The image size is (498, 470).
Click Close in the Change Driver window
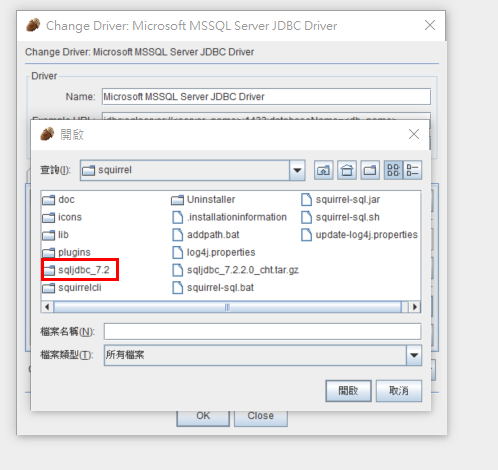(261, 417)
